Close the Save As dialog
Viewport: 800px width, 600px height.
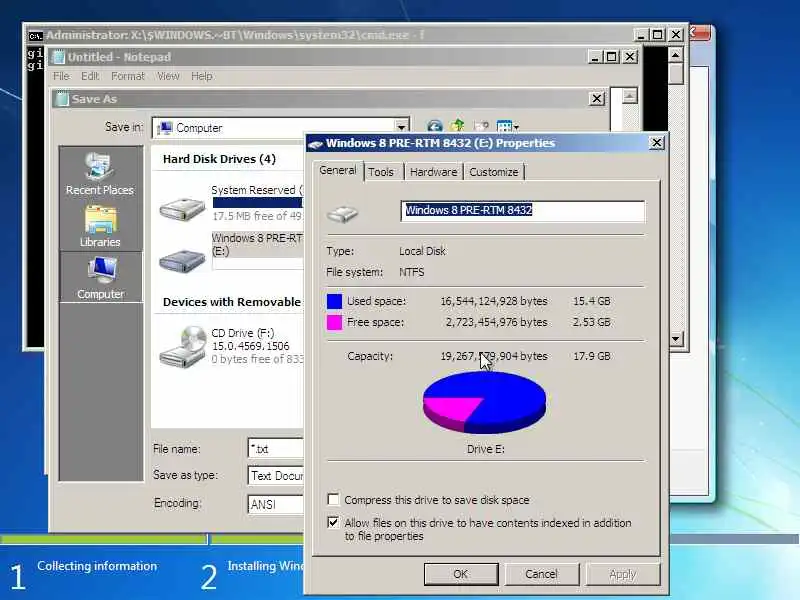tap(596, 98)
